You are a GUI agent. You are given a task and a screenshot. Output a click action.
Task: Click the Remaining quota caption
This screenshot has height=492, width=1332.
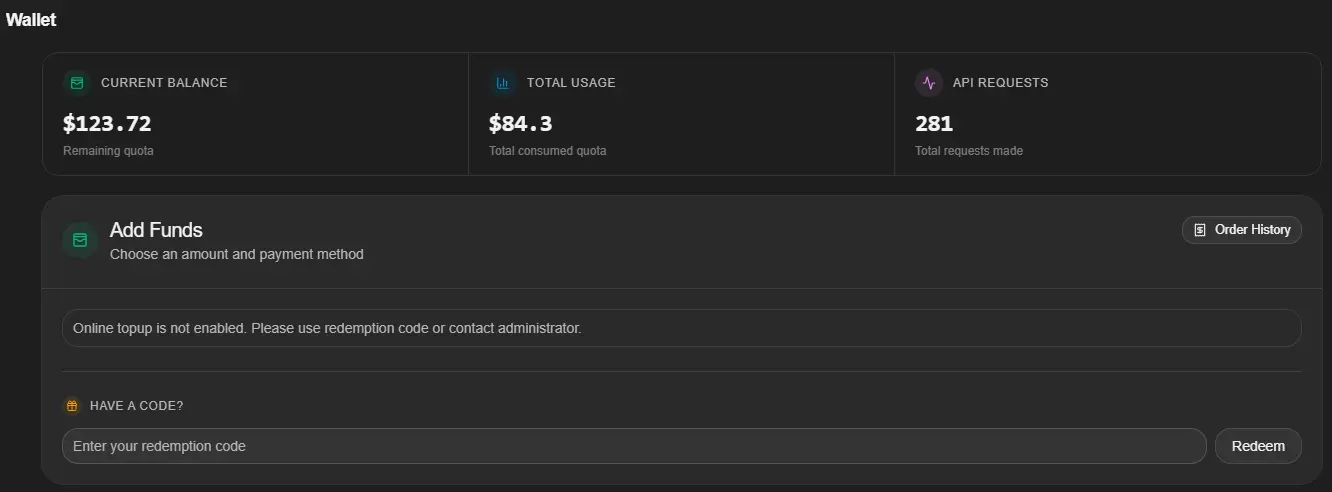[108, 151]
